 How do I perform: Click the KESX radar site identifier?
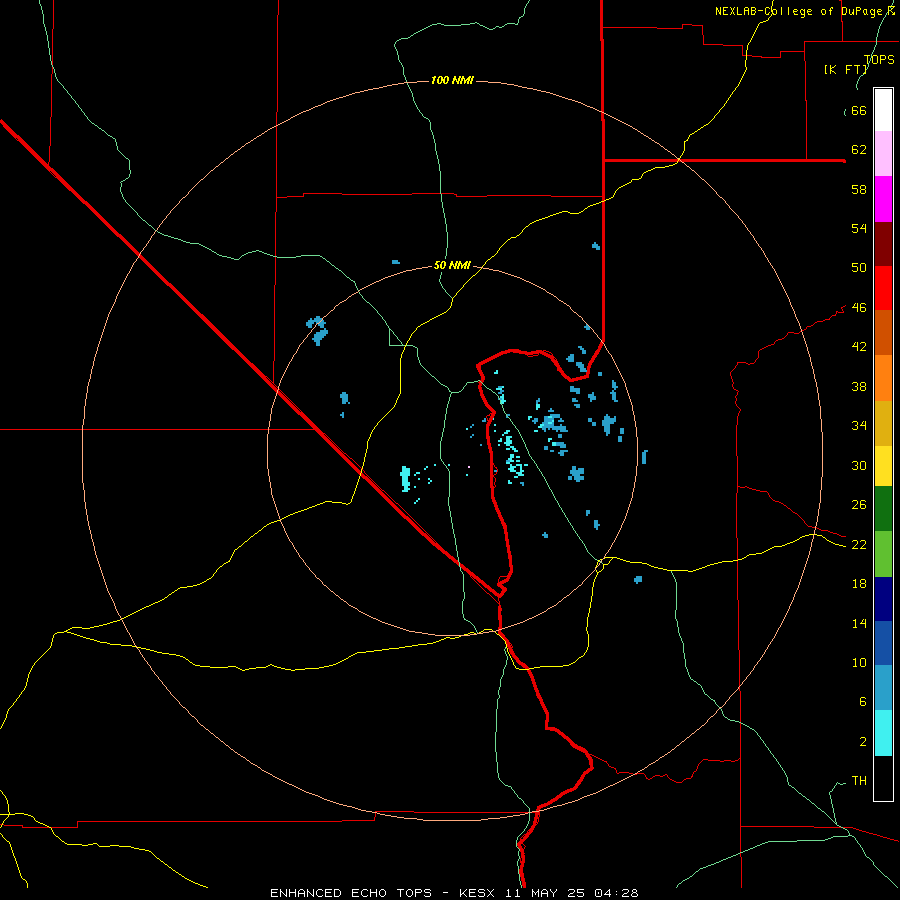click(x=478, y=893)
